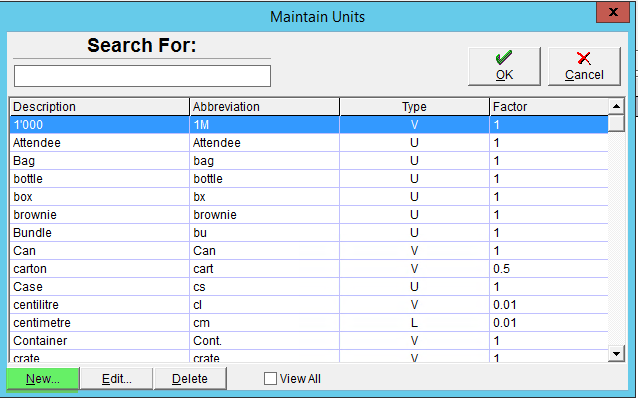Screen dimensions: 638x399
Task: Click the scrollbar thumb of units list
Action: 616,123
